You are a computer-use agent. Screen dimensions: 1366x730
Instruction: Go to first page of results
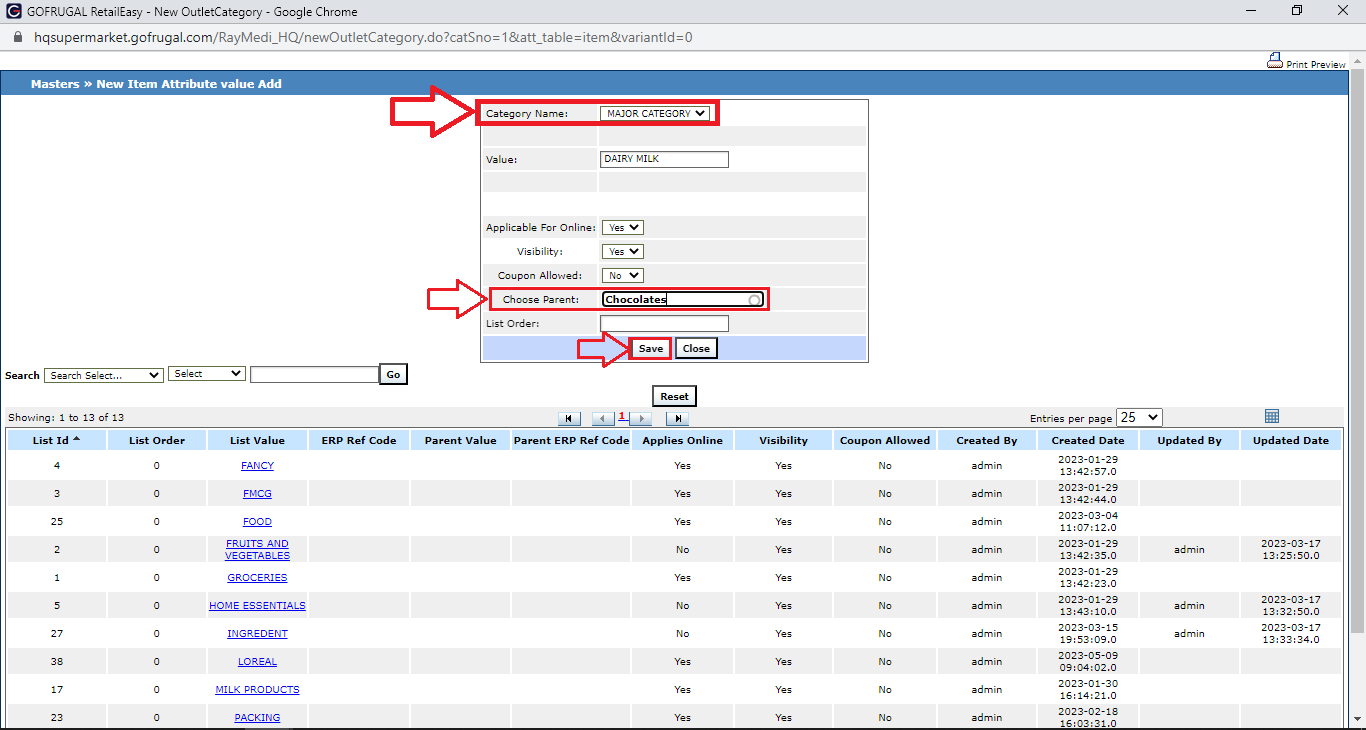point(569,419)
